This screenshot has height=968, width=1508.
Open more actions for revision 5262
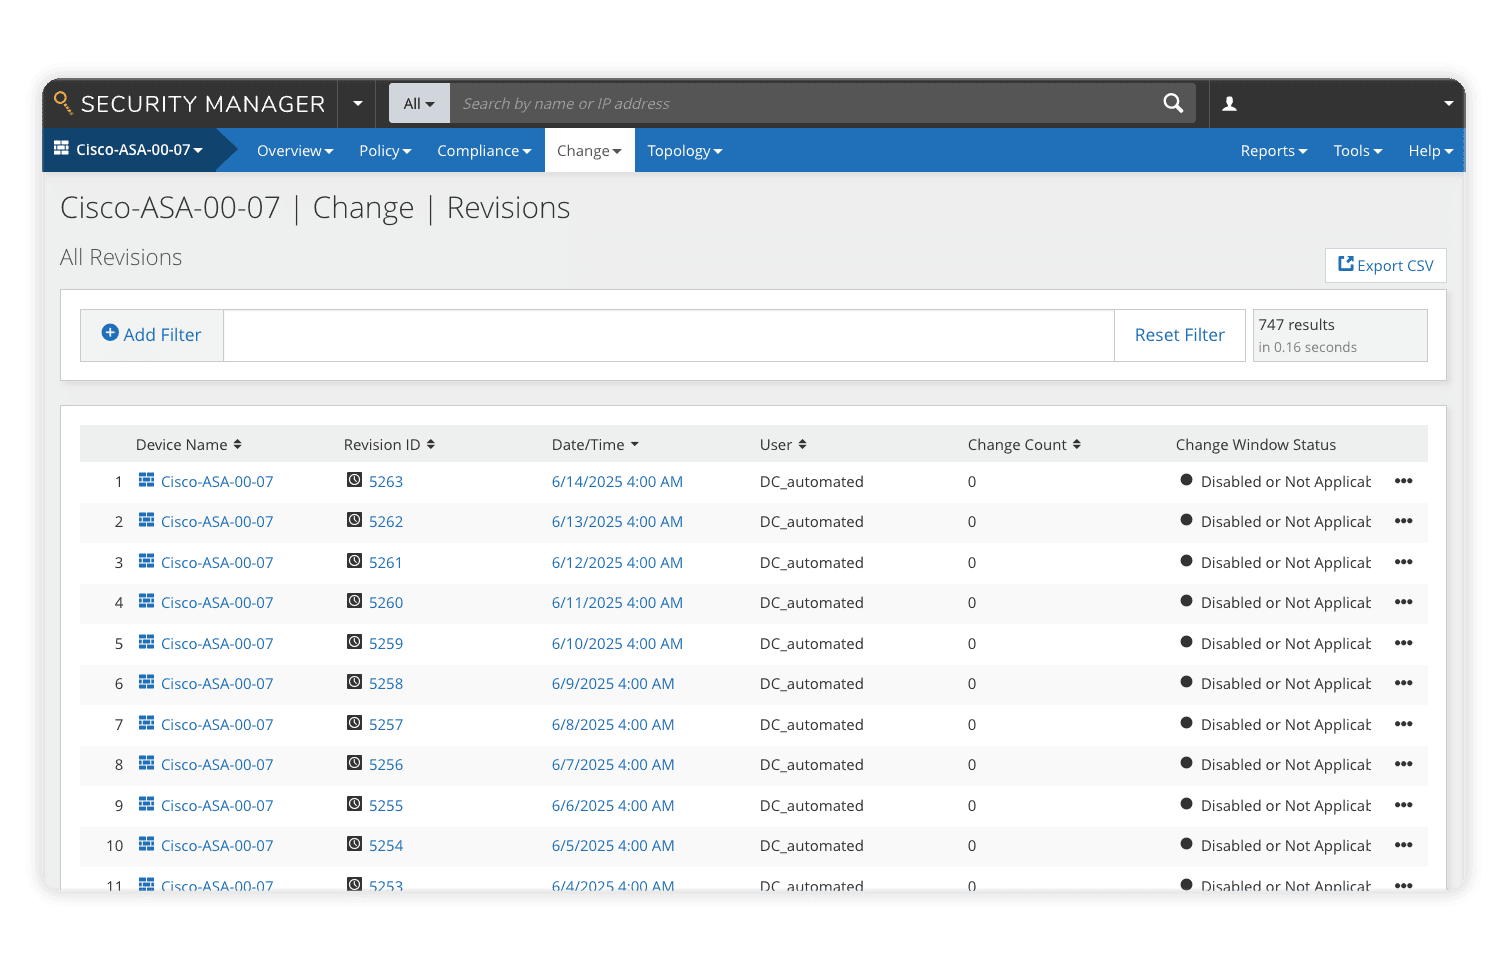coord(1404,521)
